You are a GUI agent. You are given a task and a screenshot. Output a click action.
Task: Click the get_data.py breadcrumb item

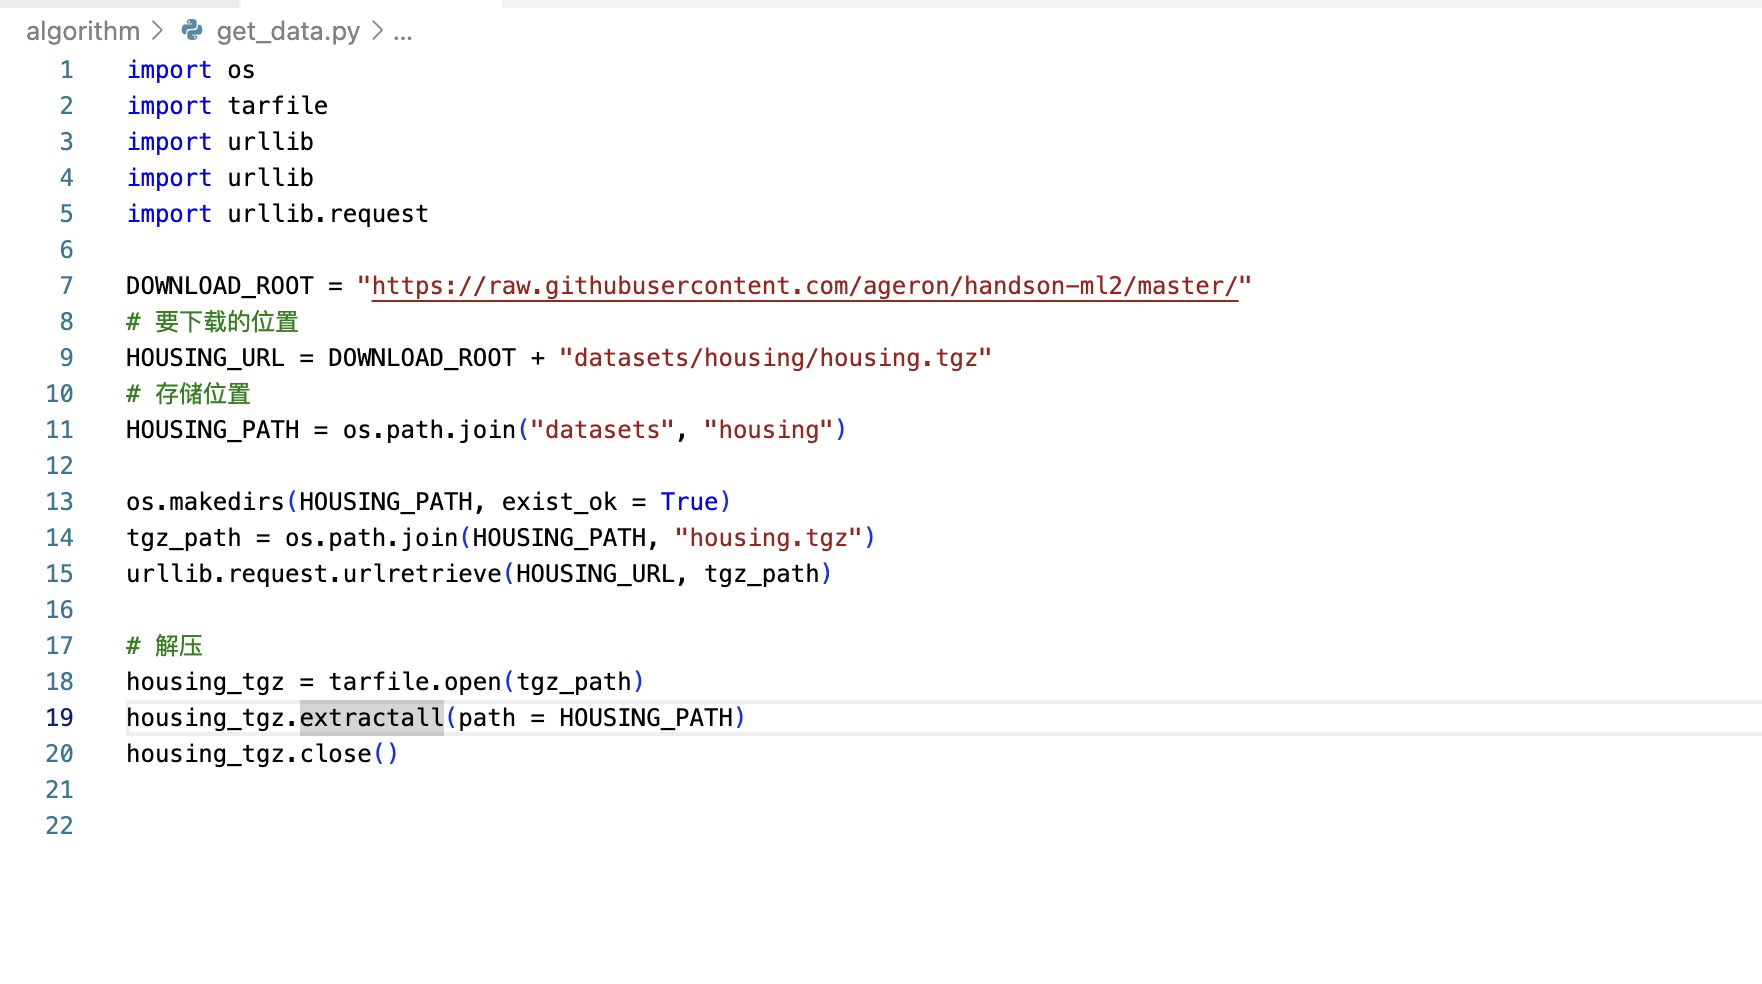(x=288, y=32)
